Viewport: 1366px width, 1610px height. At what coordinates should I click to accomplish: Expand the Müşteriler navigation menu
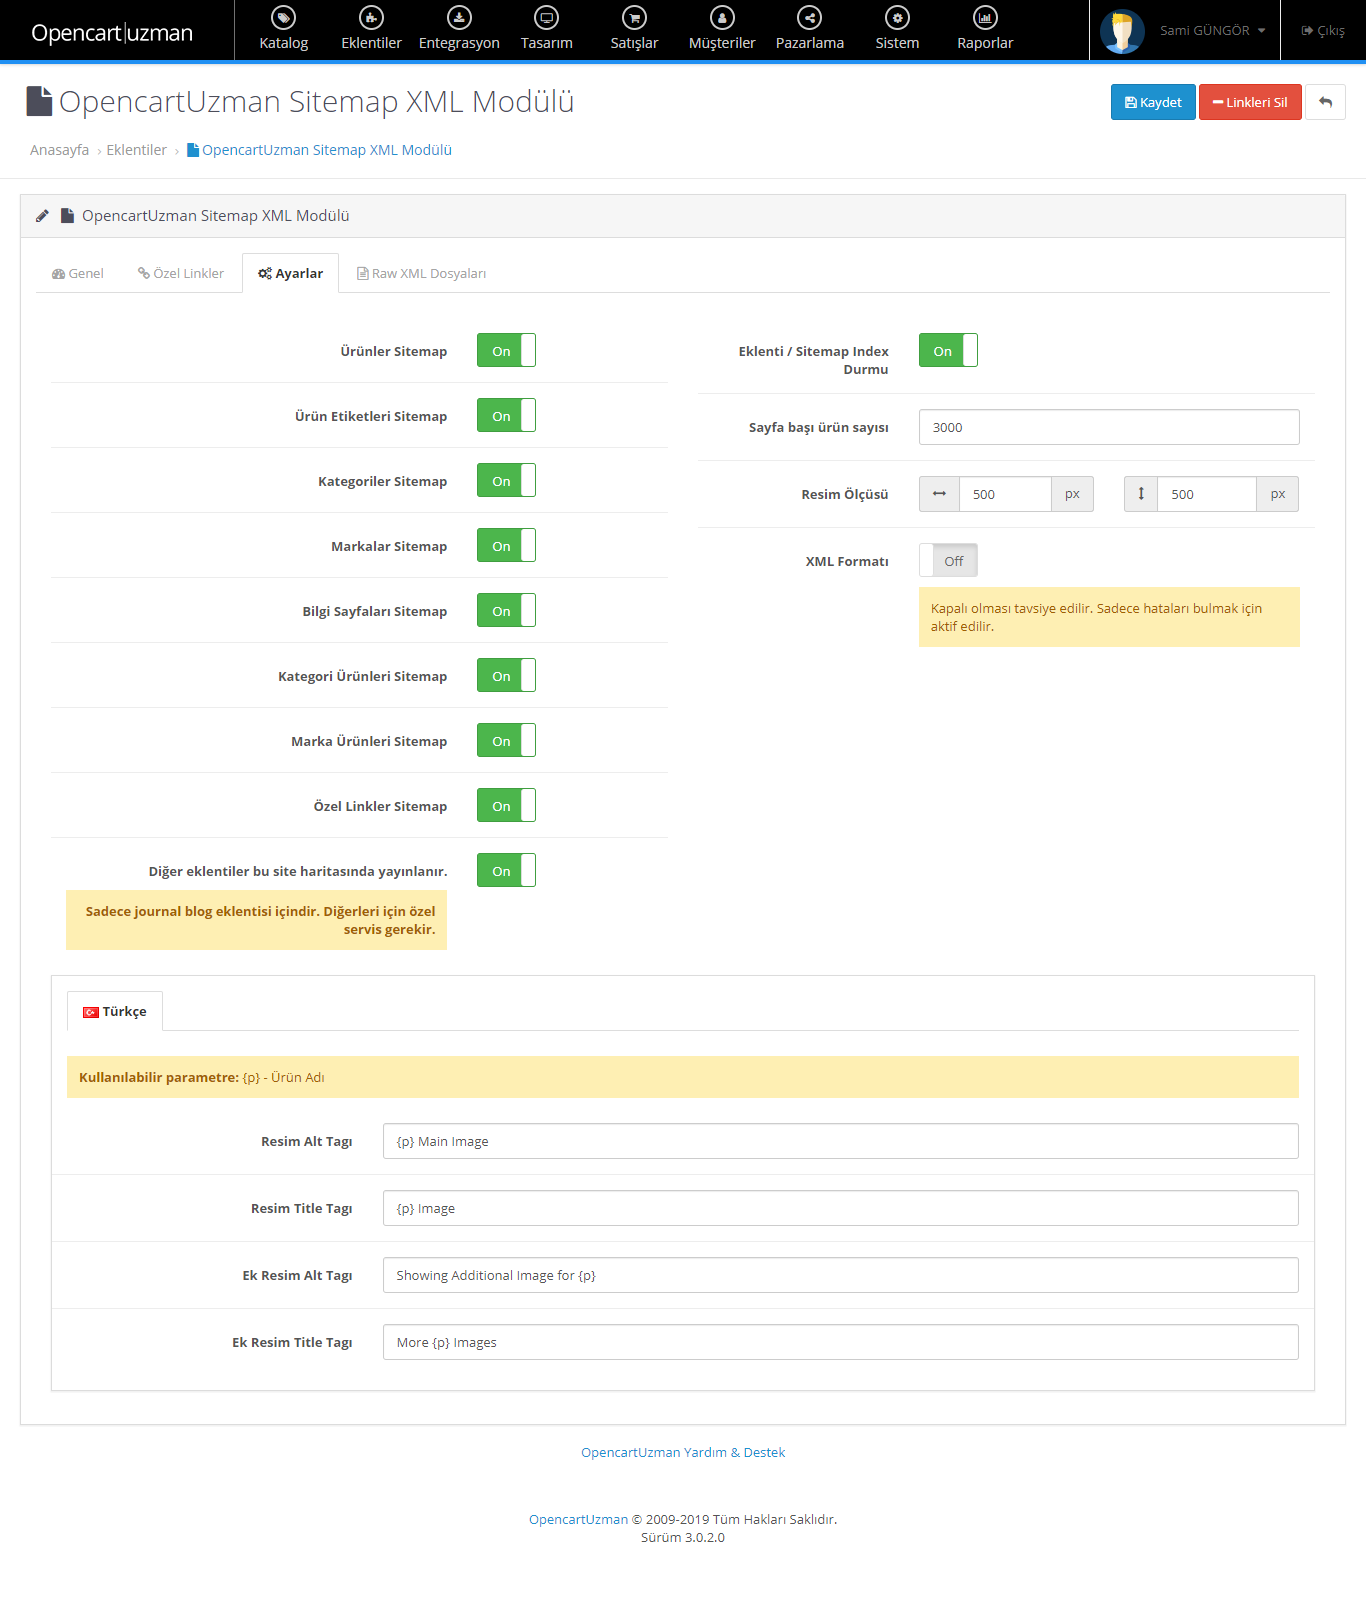pos(722,30)
